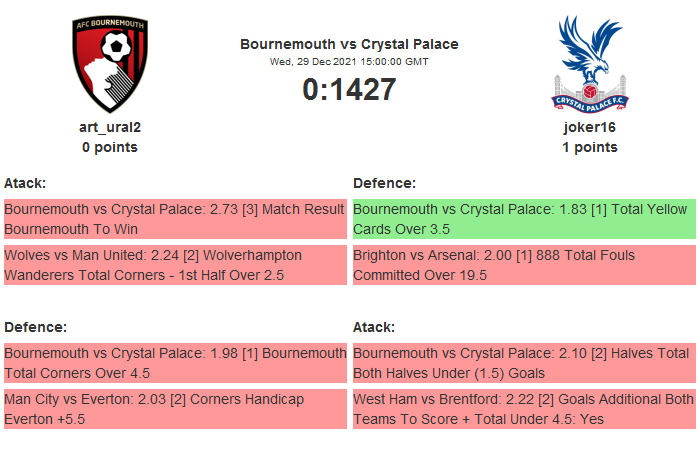Open art_ural2 player profile
700x460 pixels.
(x=110, y=127)
